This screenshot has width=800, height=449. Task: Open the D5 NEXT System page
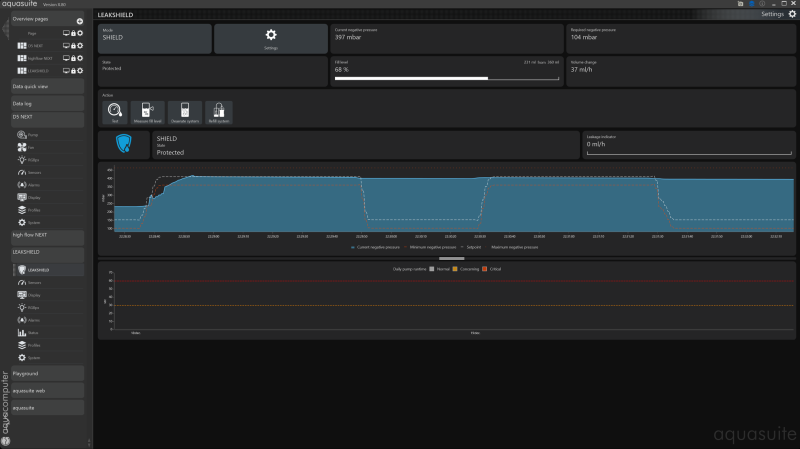[x=48, y=222]
